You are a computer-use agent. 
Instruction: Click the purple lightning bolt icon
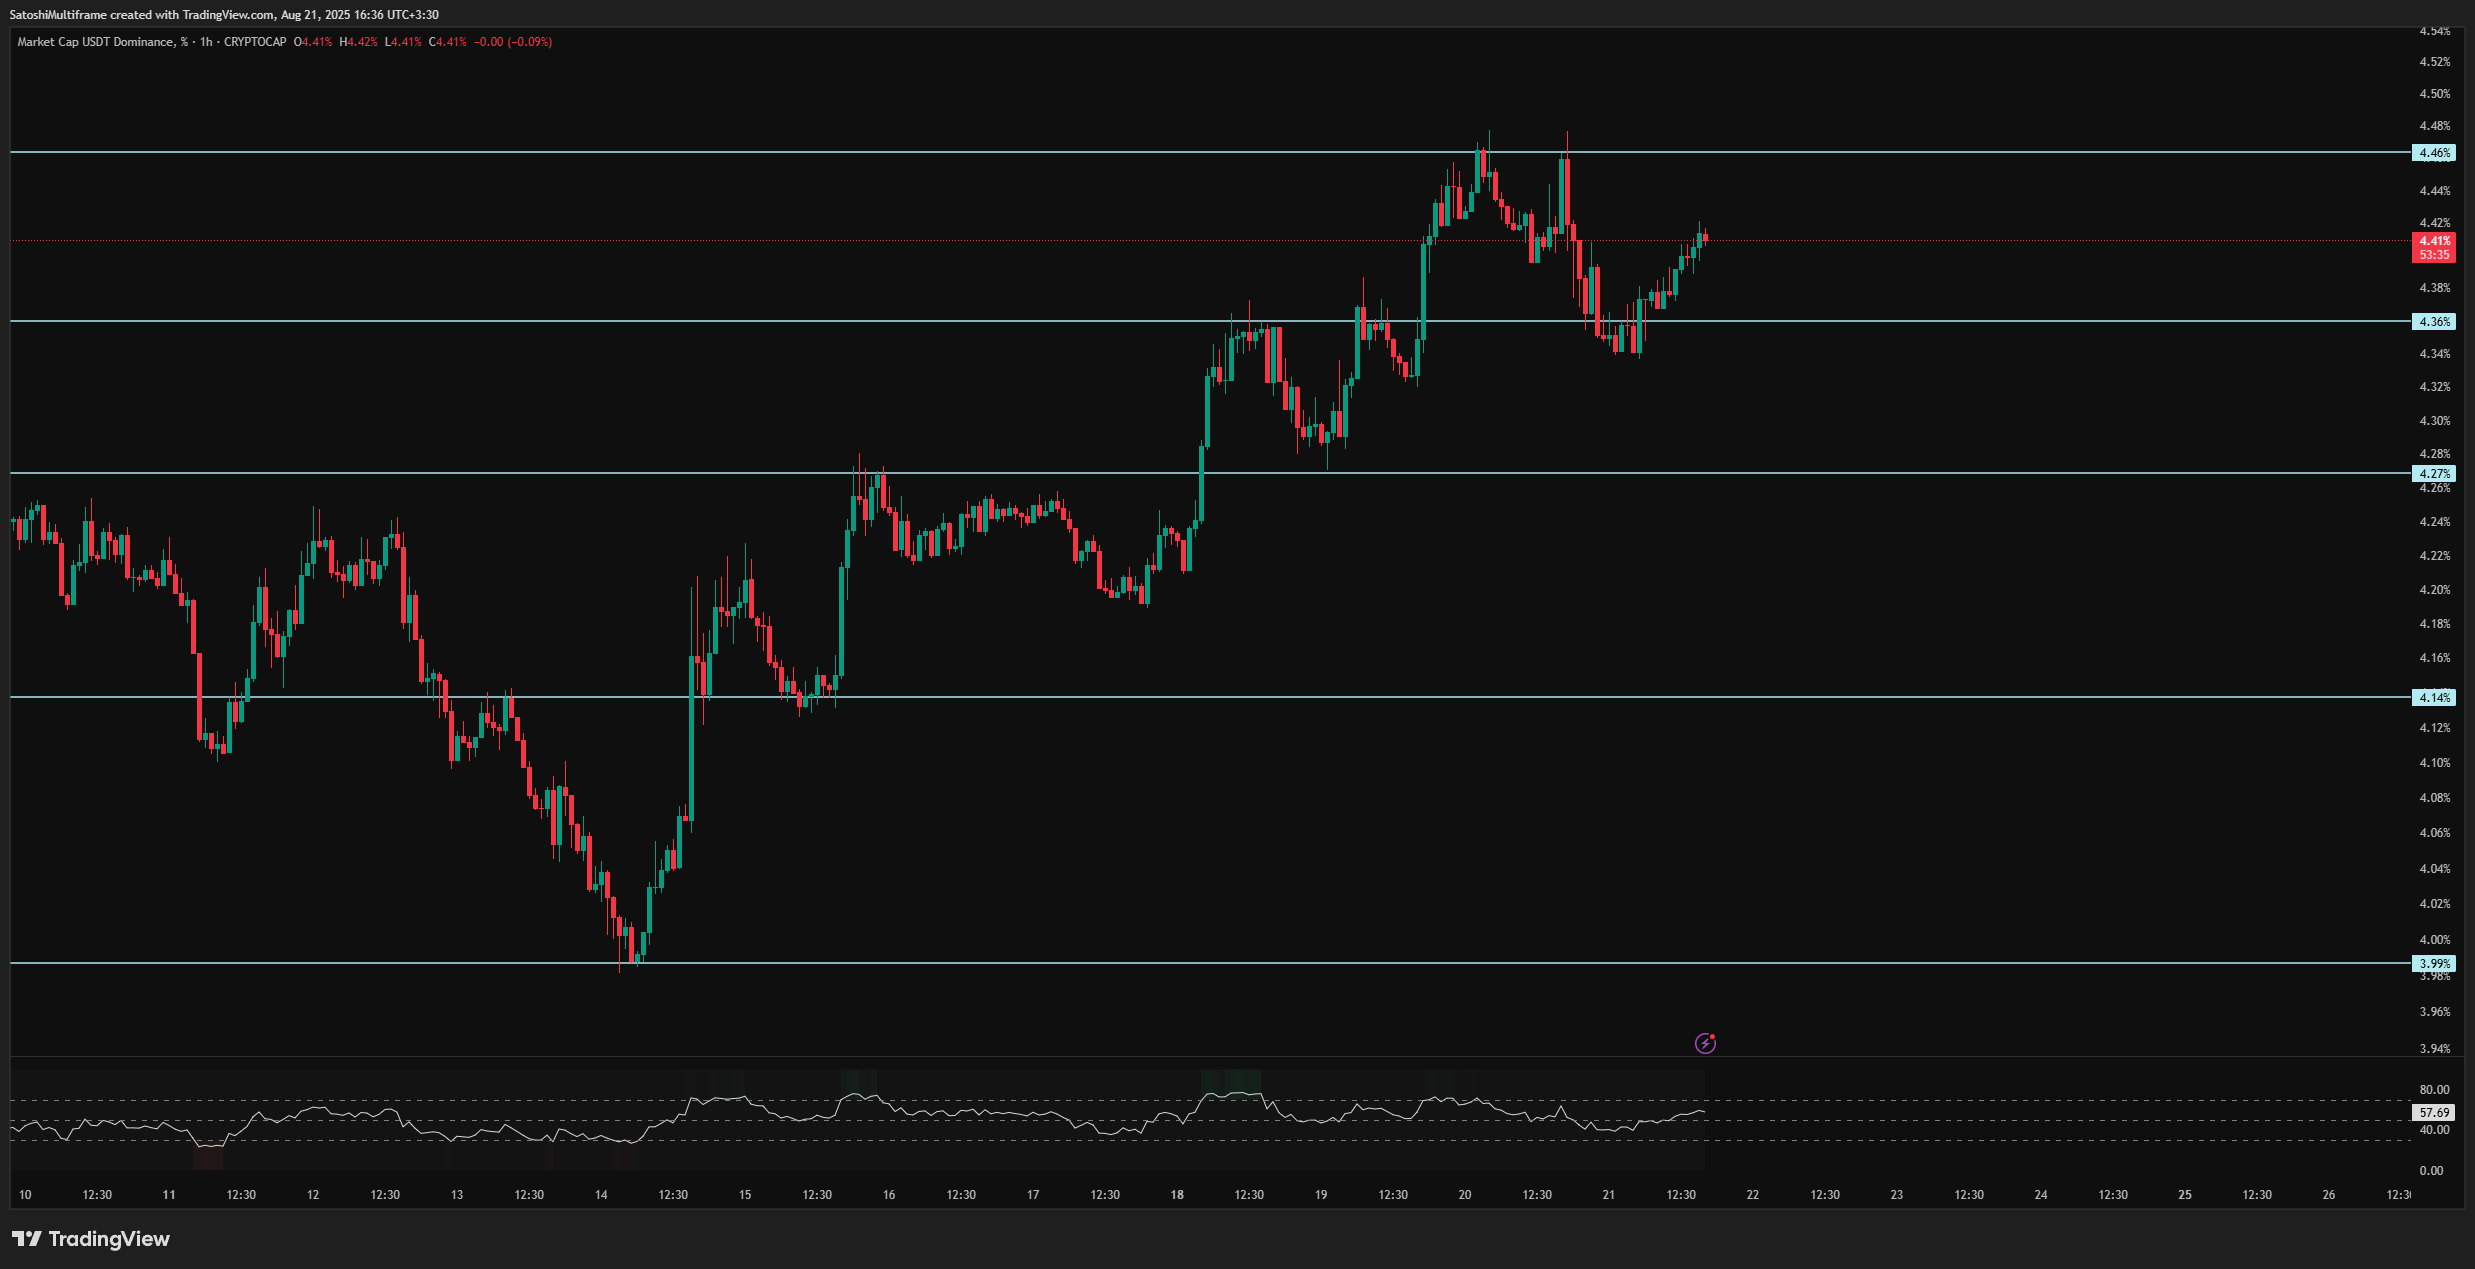click(x=1705, y=1043)
